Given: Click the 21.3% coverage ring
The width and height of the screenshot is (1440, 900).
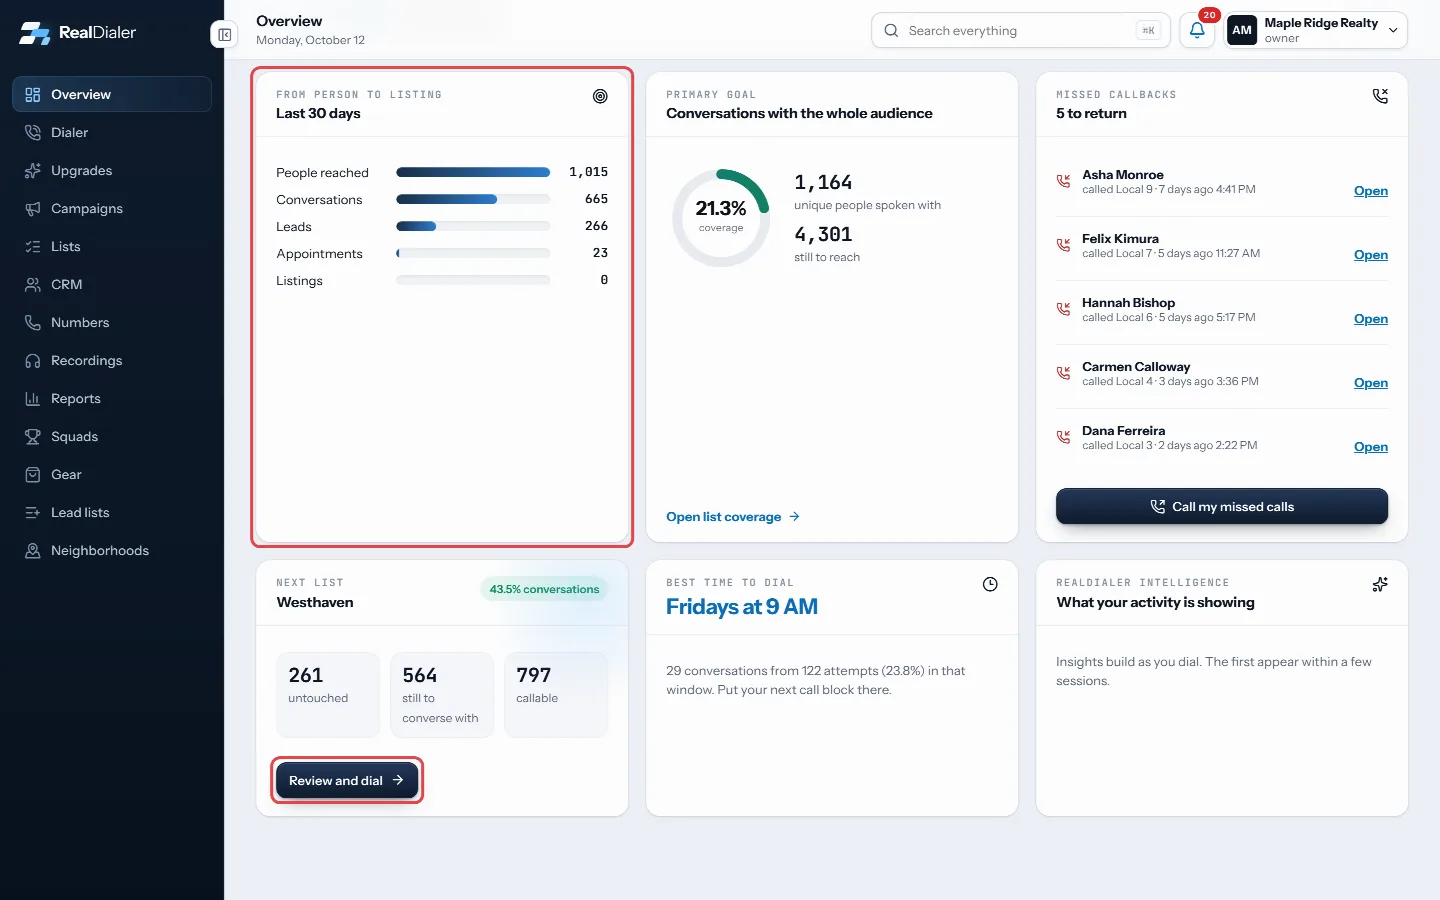Looking at the screenshot, I should coord(721,217).
